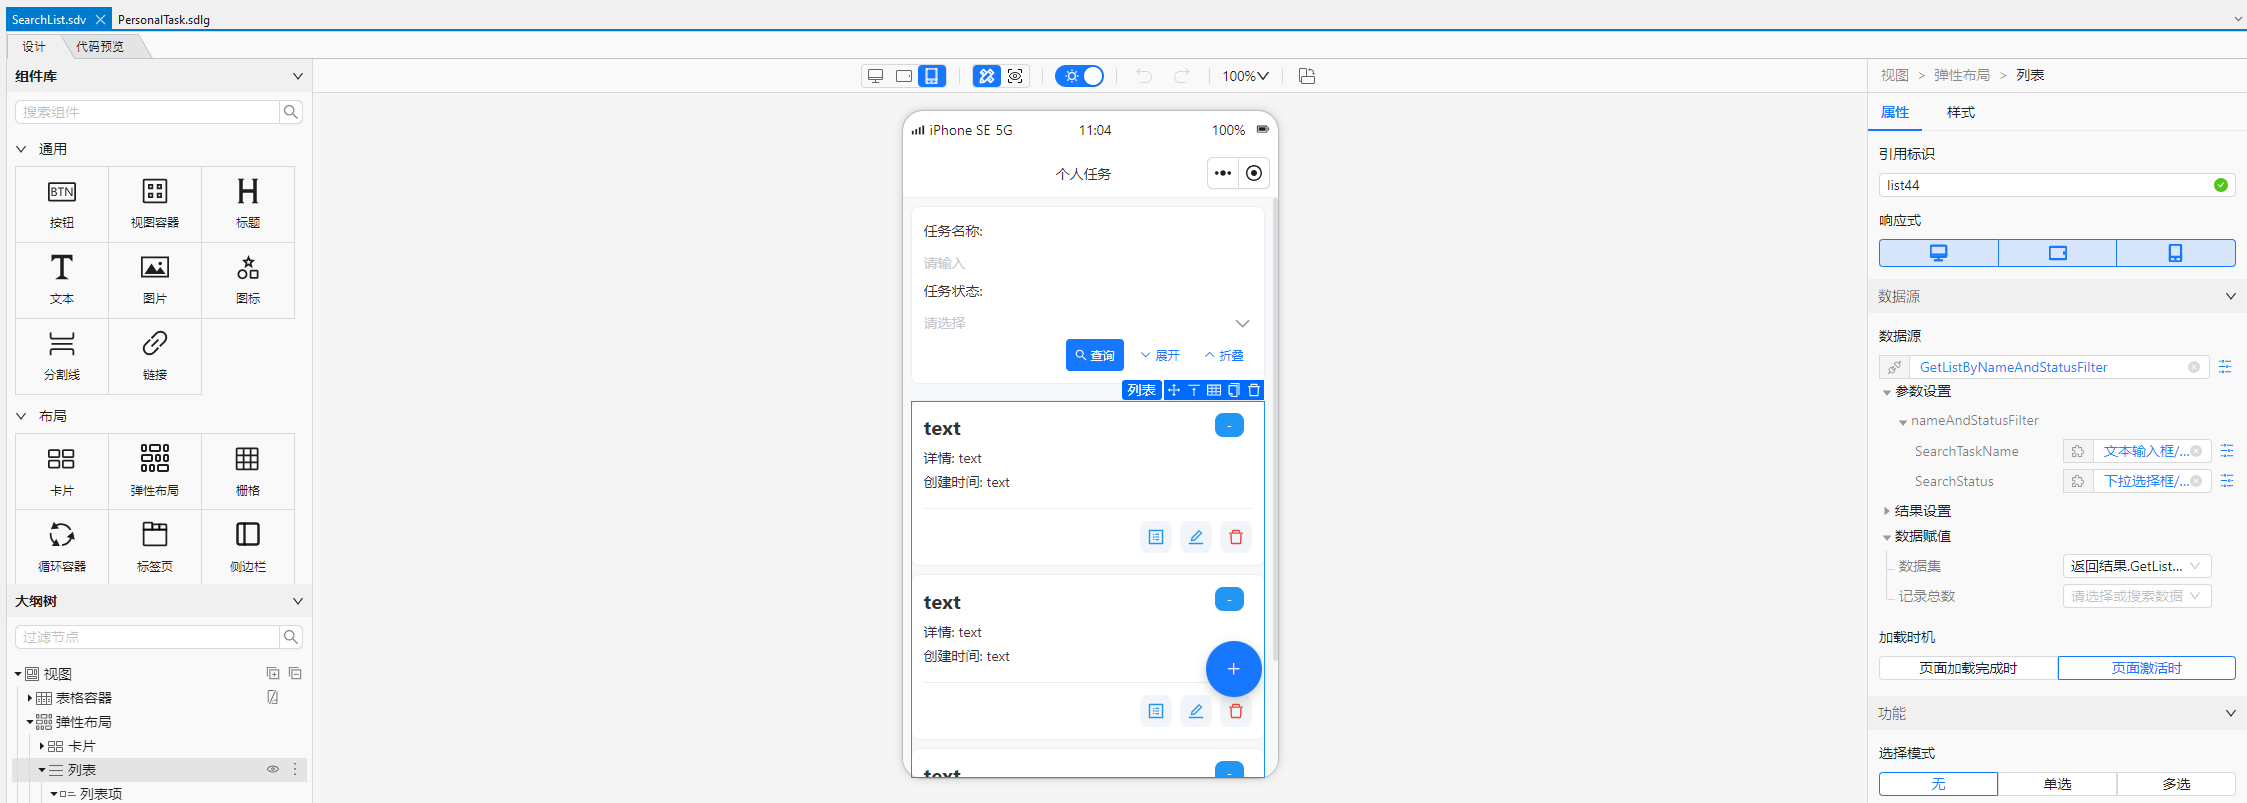Select the 文本 text component
This screenshot has height=803, width=2247.
(x=62, y=280)
